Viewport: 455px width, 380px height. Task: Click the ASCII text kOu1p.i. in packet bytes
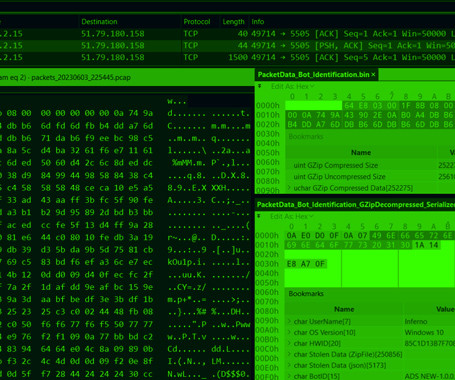(187, 262)
